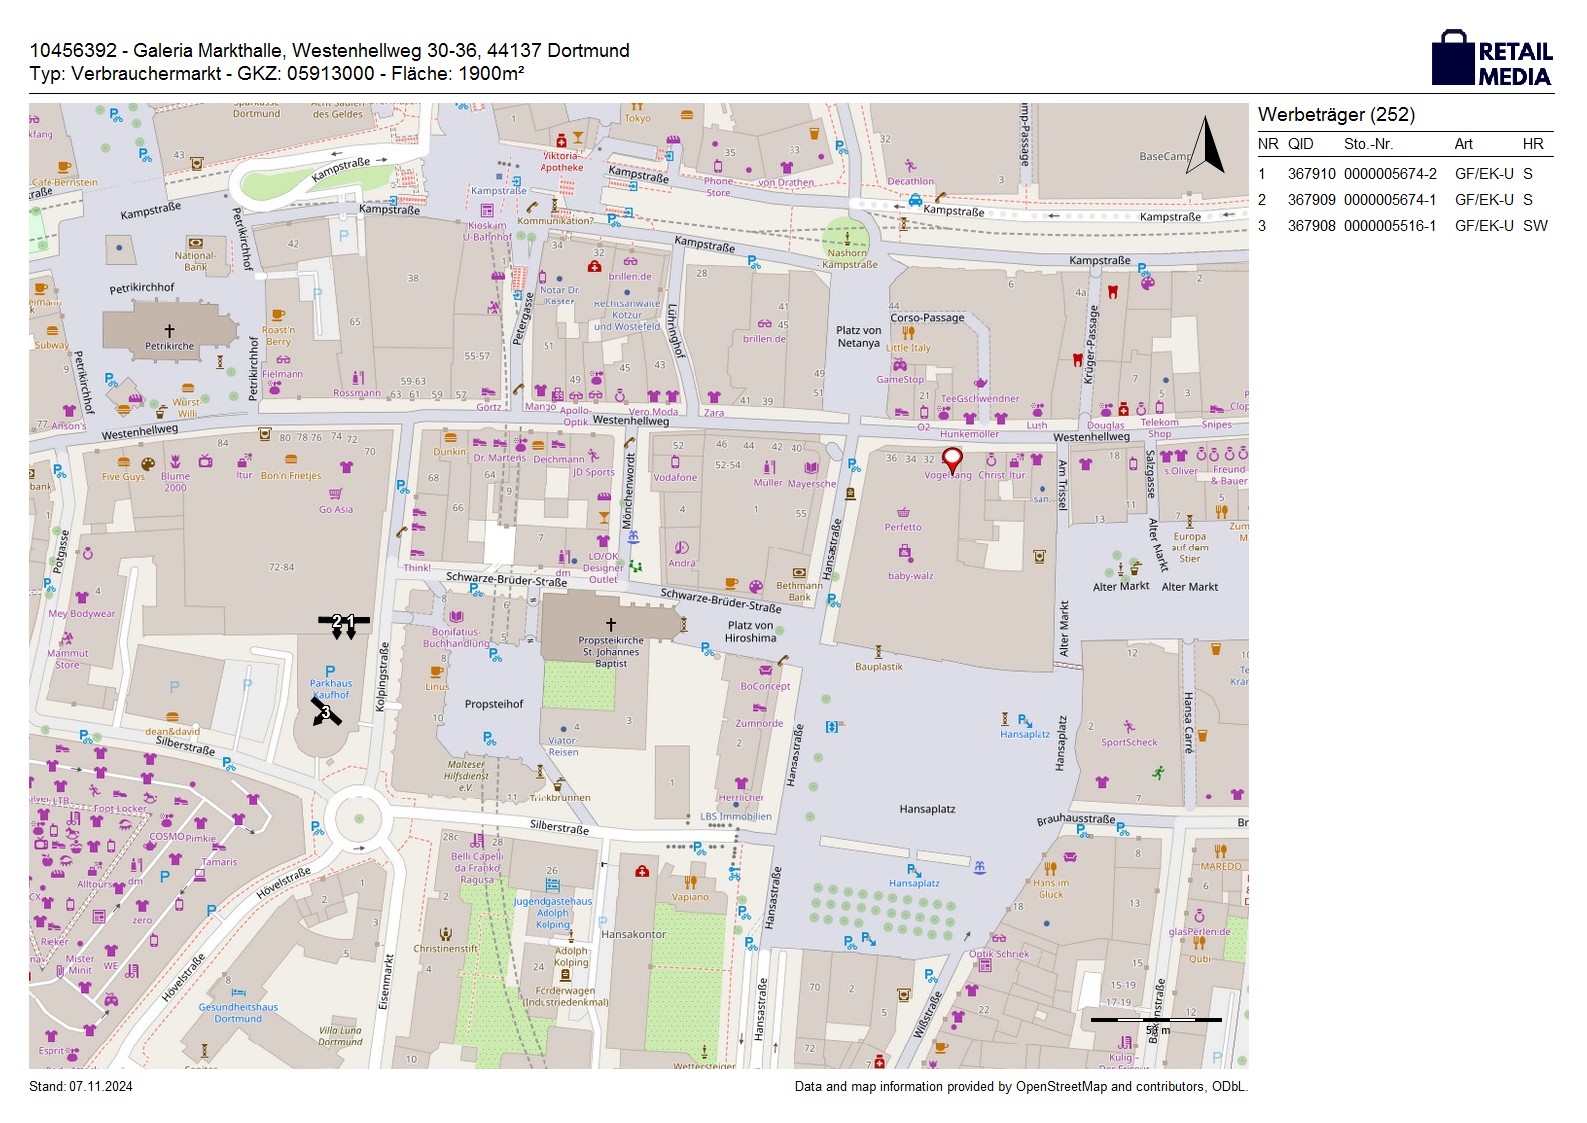This screenshot has width=1587, height=1123.
Task: Select the cross icon on Petrikirche
Action: [x=169, y=330]
